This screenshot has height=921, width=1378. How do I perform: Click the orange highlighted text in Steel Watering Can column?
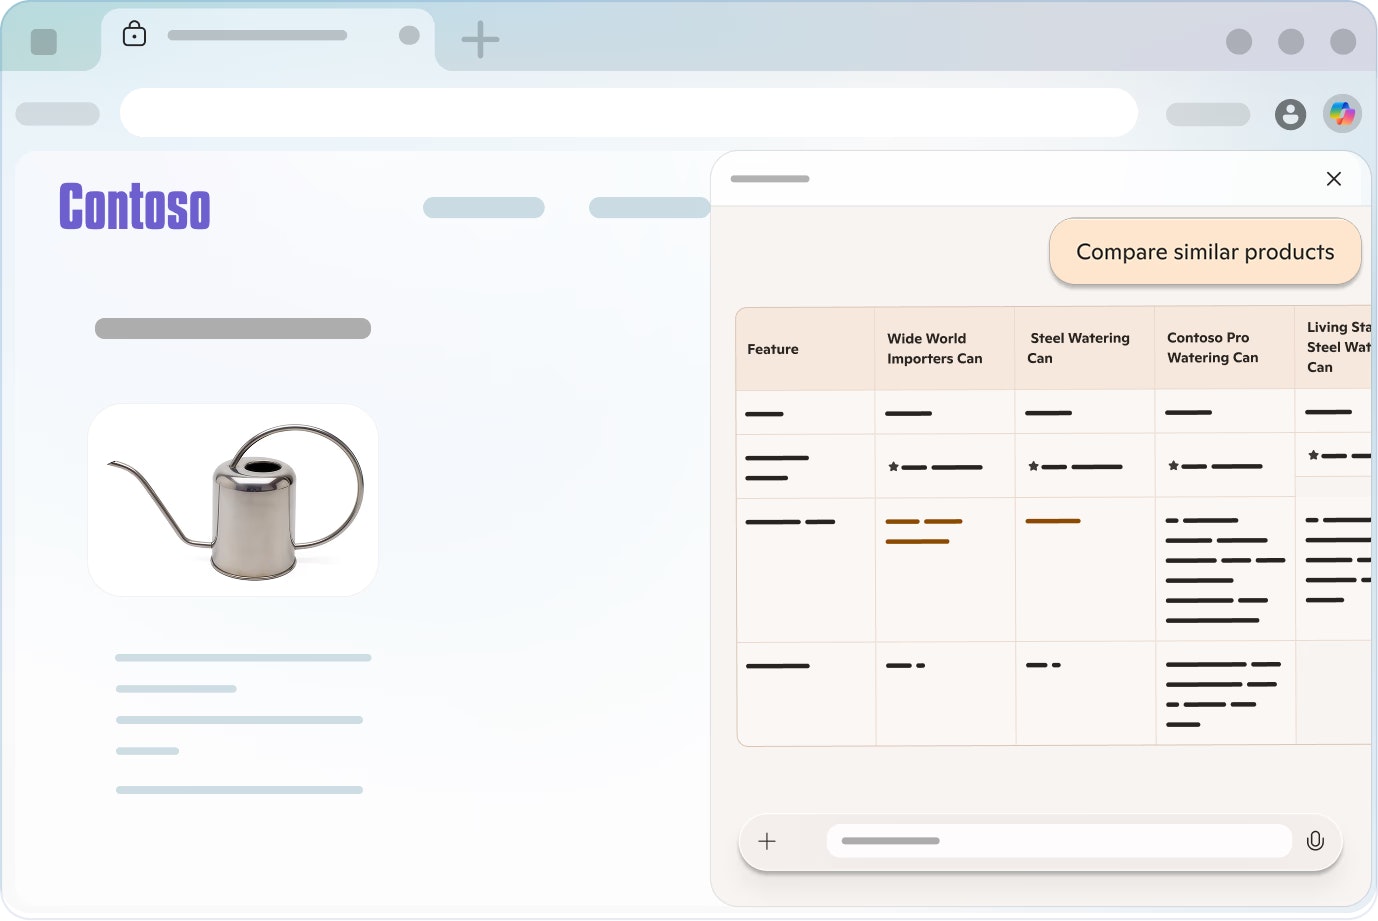[x=1053, y=521]
